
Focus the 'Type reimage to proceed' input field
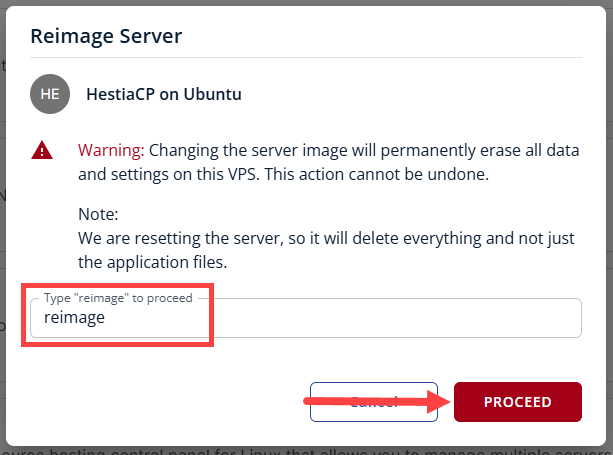click(x=306, y=318)
